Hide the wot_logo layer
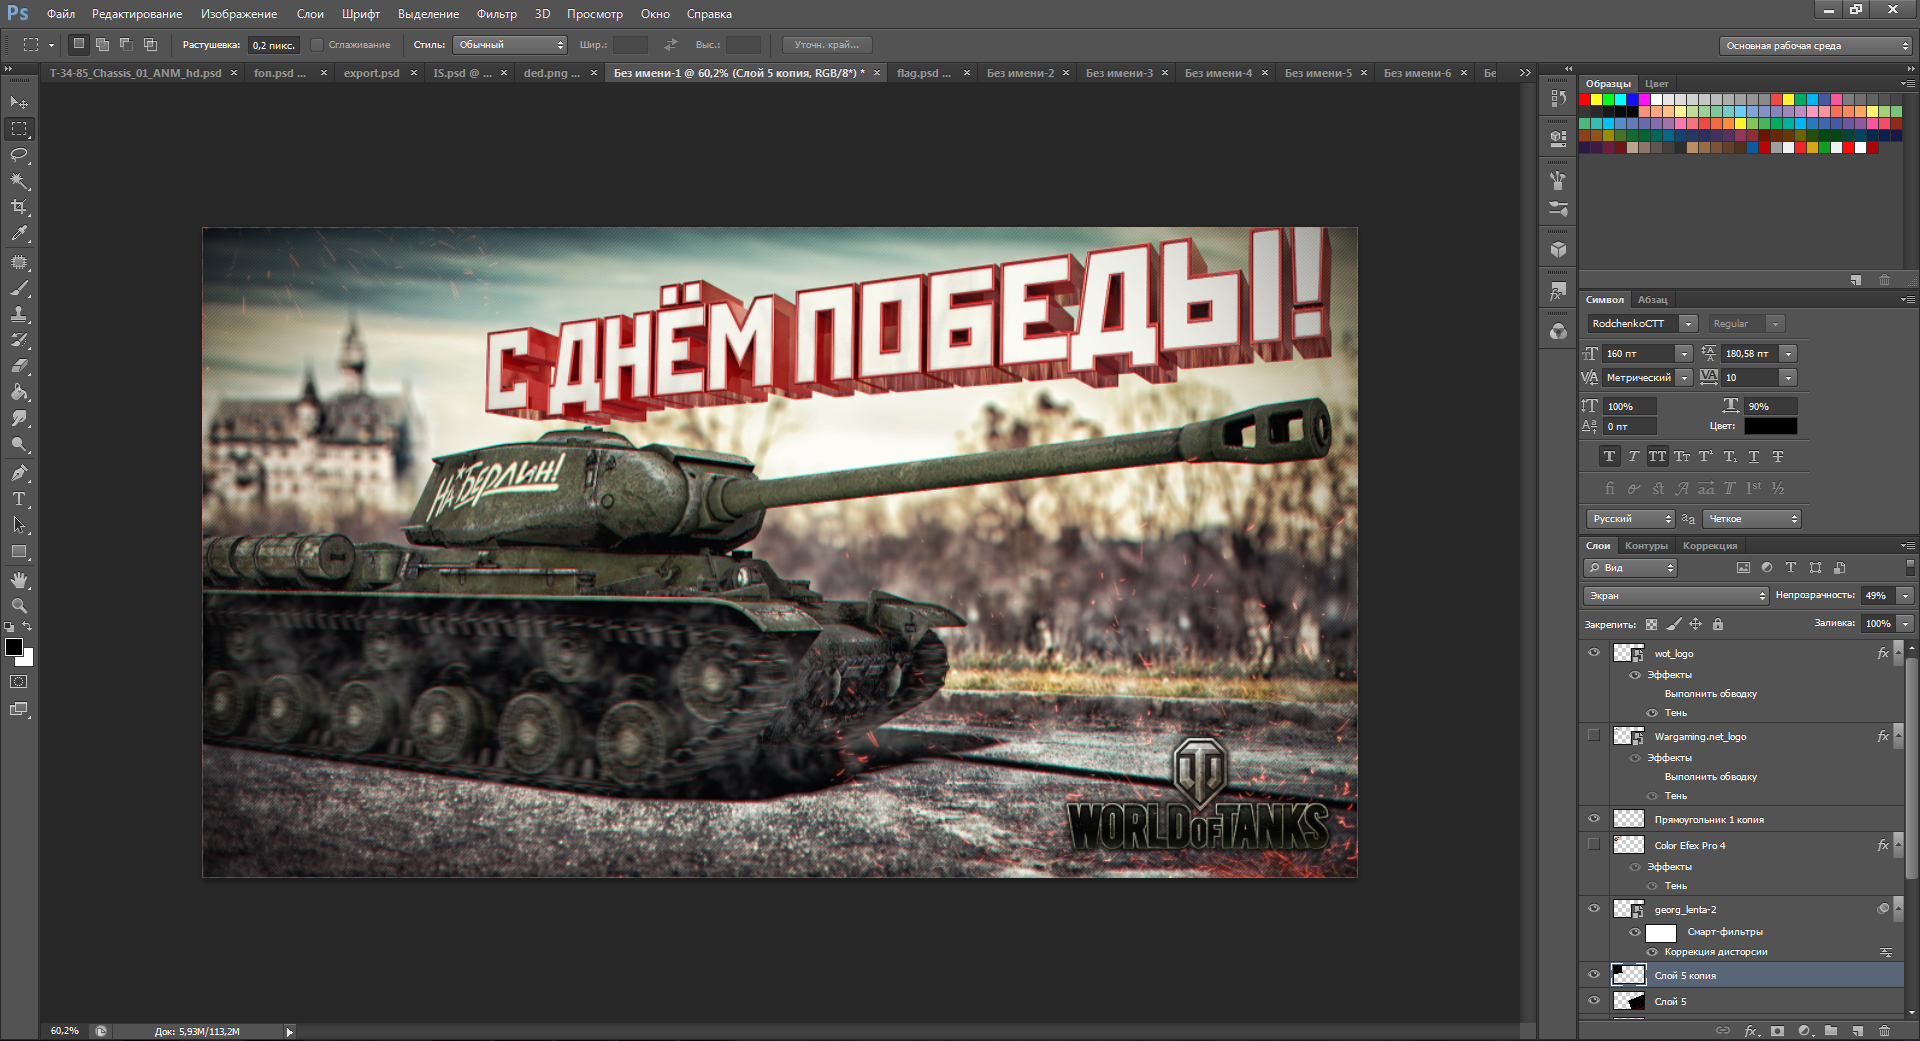1920x1041 pixels. (x=1594, y=653)
